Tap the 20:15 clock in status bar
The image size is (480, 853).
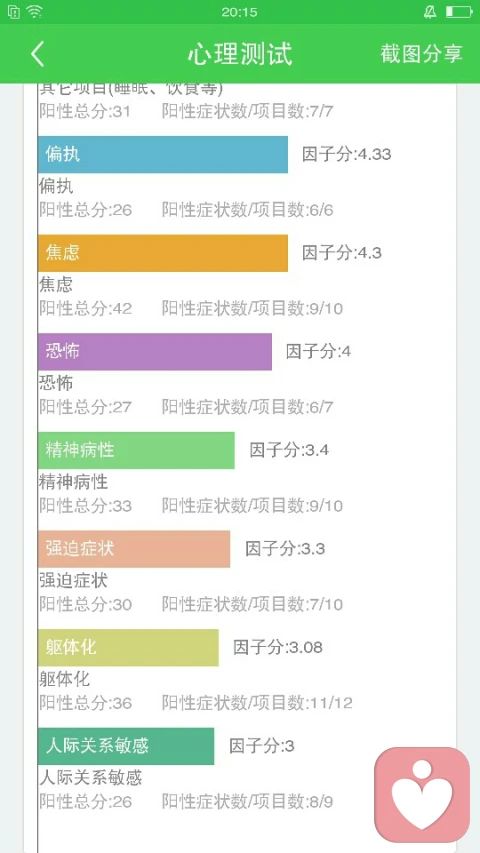(x=239, y=12)
